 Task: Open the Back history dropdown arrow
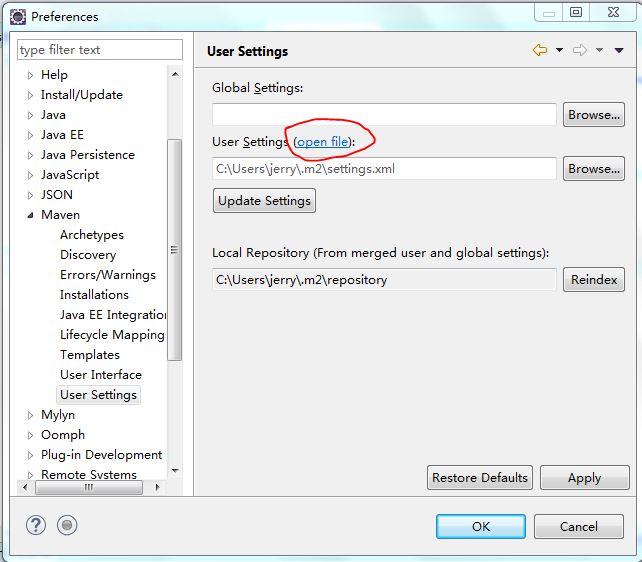(559, 50)
